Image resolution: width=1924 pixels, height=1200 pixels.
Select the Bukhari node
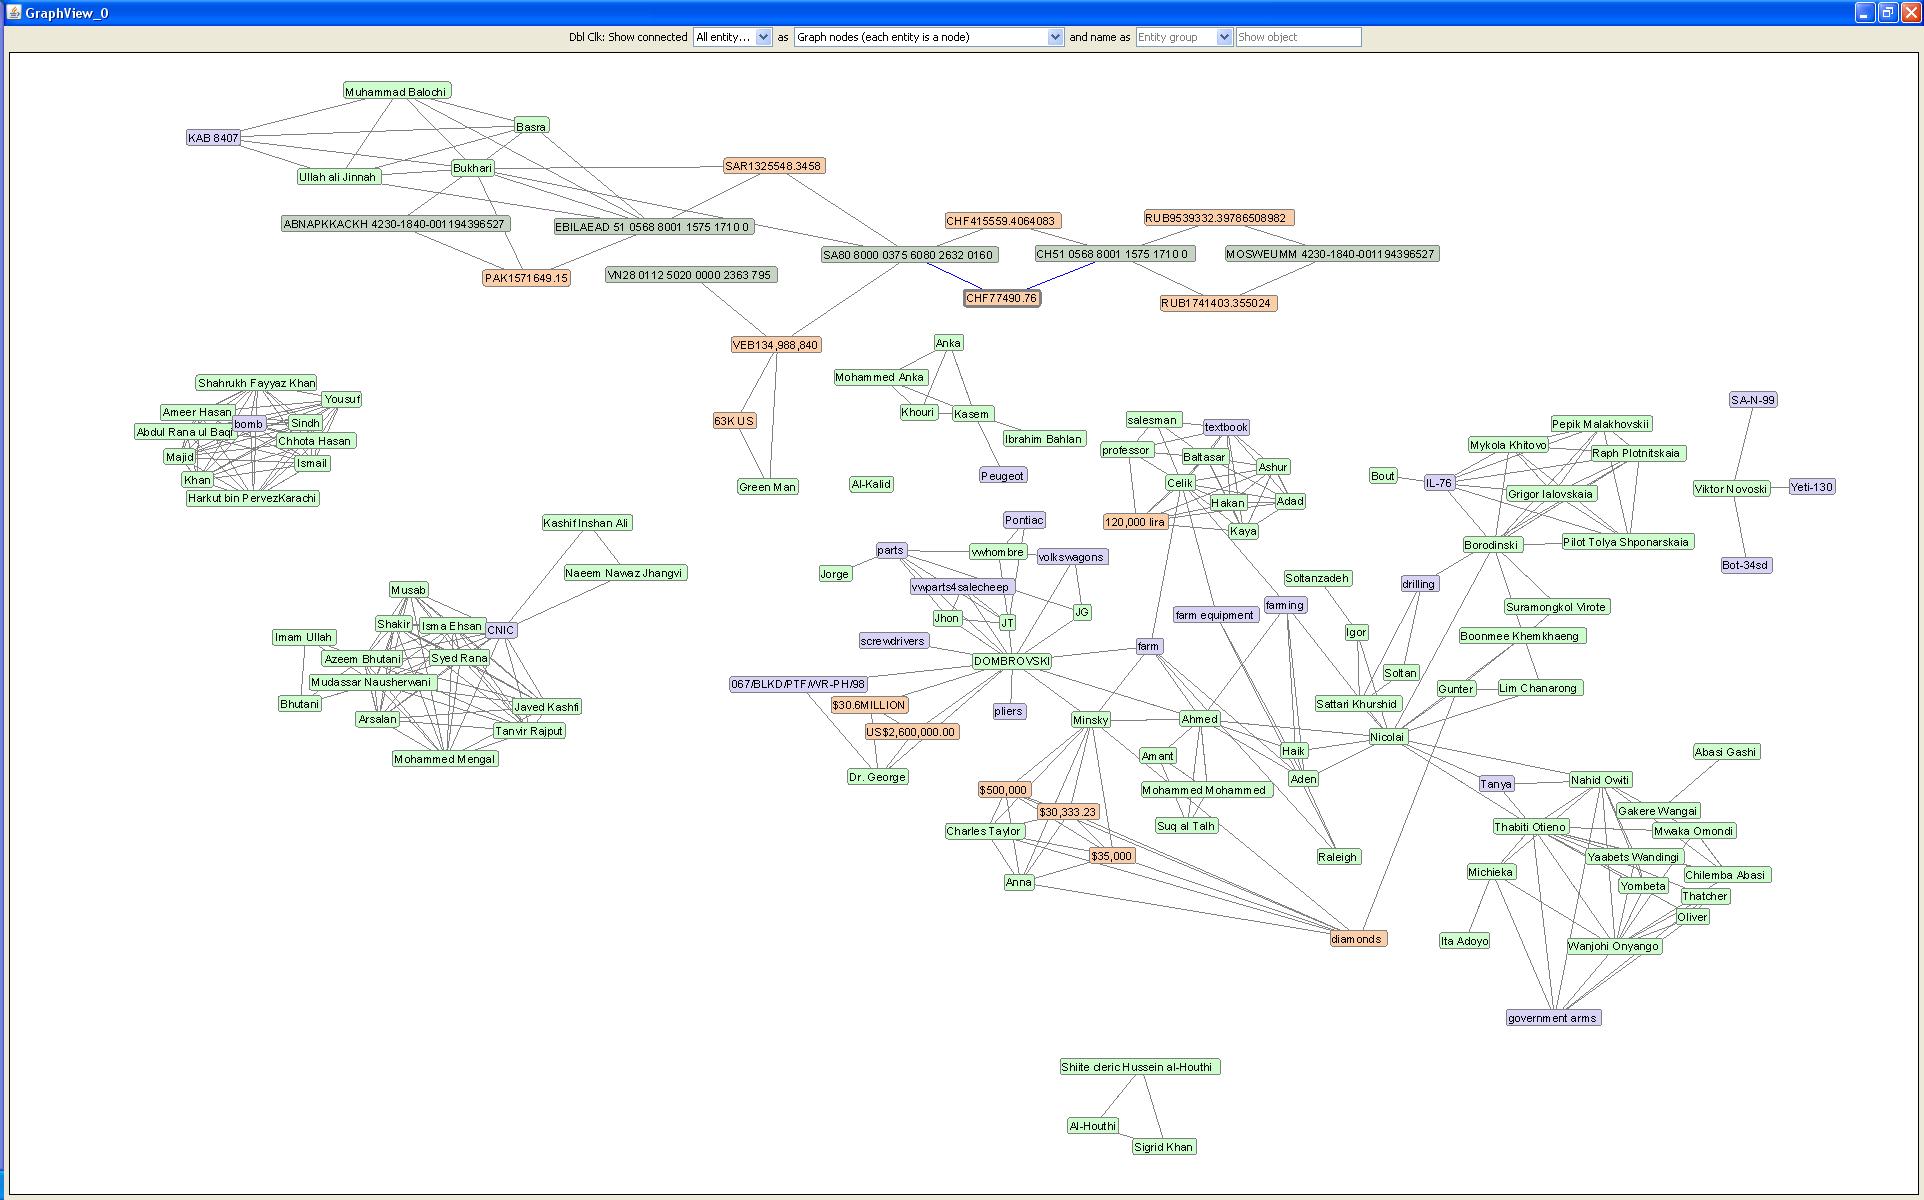(x=472, y=168)
